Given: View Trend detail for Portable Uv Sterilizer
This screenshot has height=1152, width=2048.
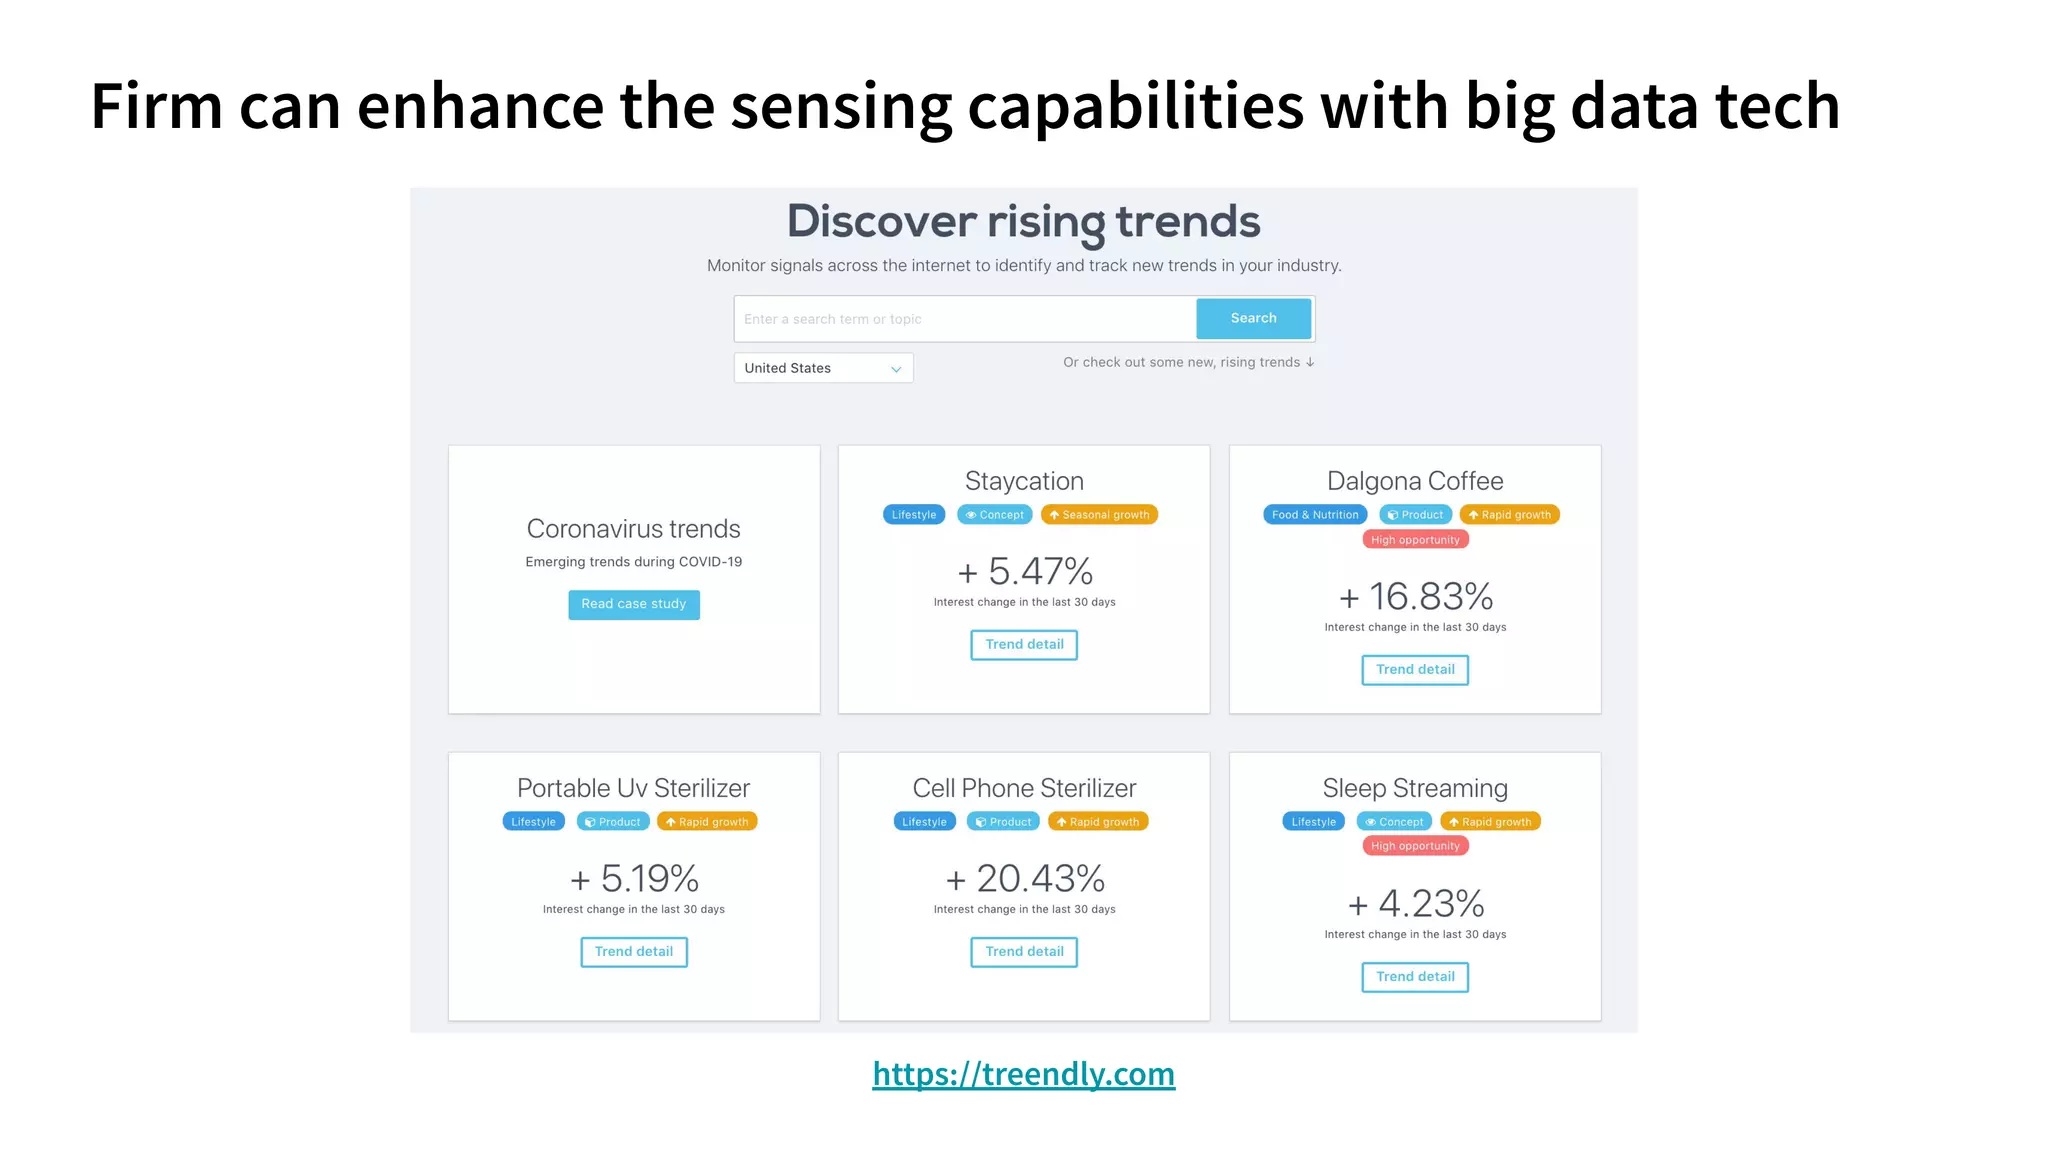Looking at the screenshot, I should click(634, 952).
